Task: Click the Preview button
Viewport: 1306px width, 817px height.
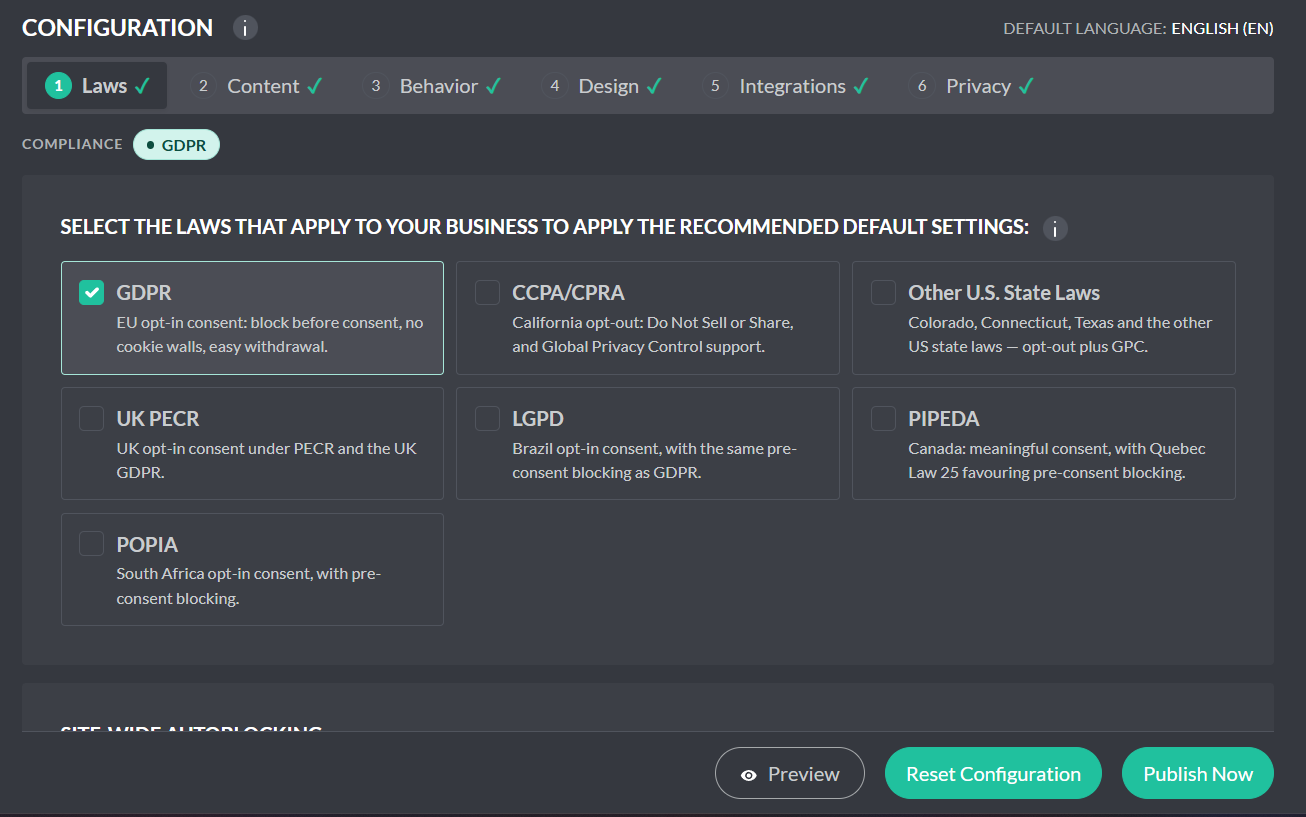Action: (790, 773)
